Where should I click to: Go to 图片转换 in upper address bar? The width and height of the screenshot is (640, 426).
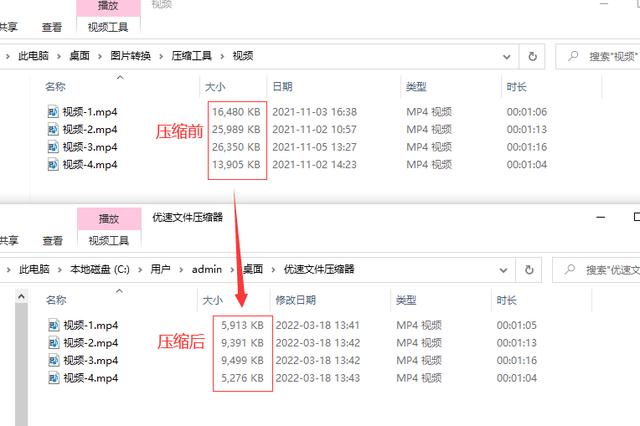click(x=131, y=55)
